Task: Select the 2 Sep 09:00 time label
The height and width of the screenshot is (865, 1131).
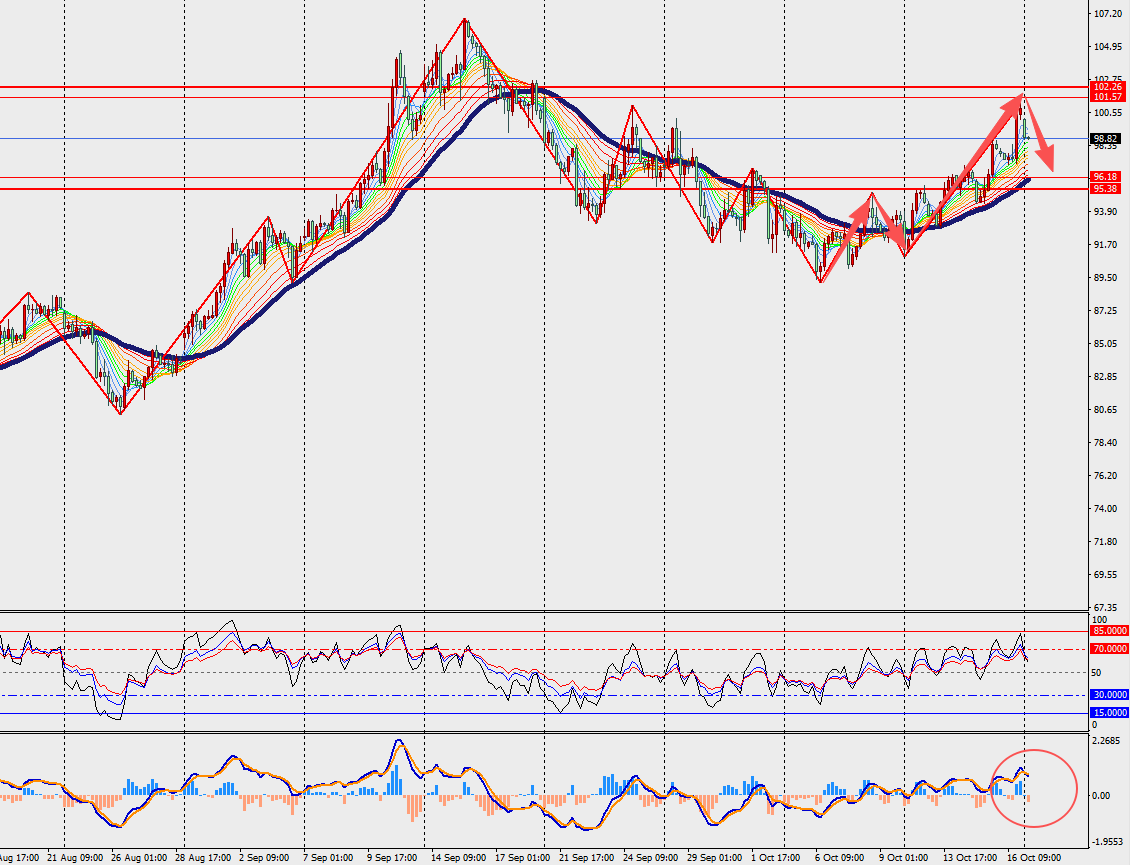Action: point(264,858)
